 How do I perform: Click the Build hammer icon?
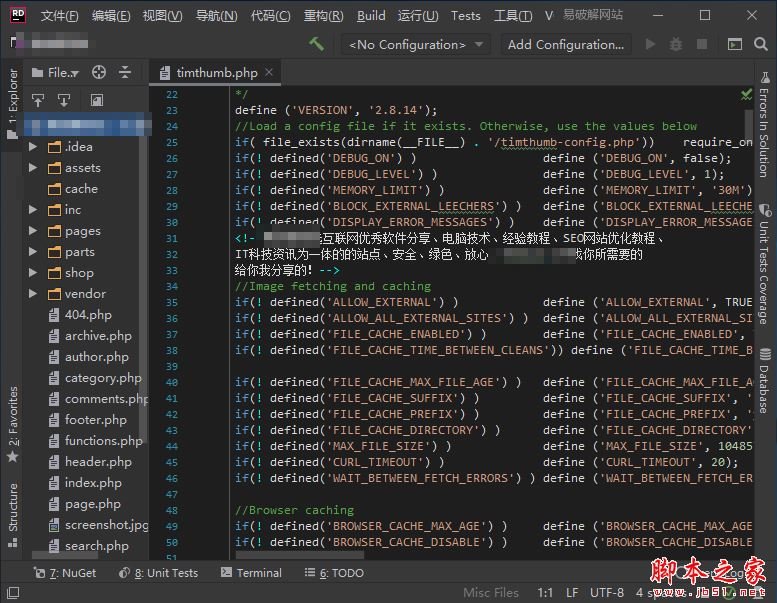click(x=316, y=45)
